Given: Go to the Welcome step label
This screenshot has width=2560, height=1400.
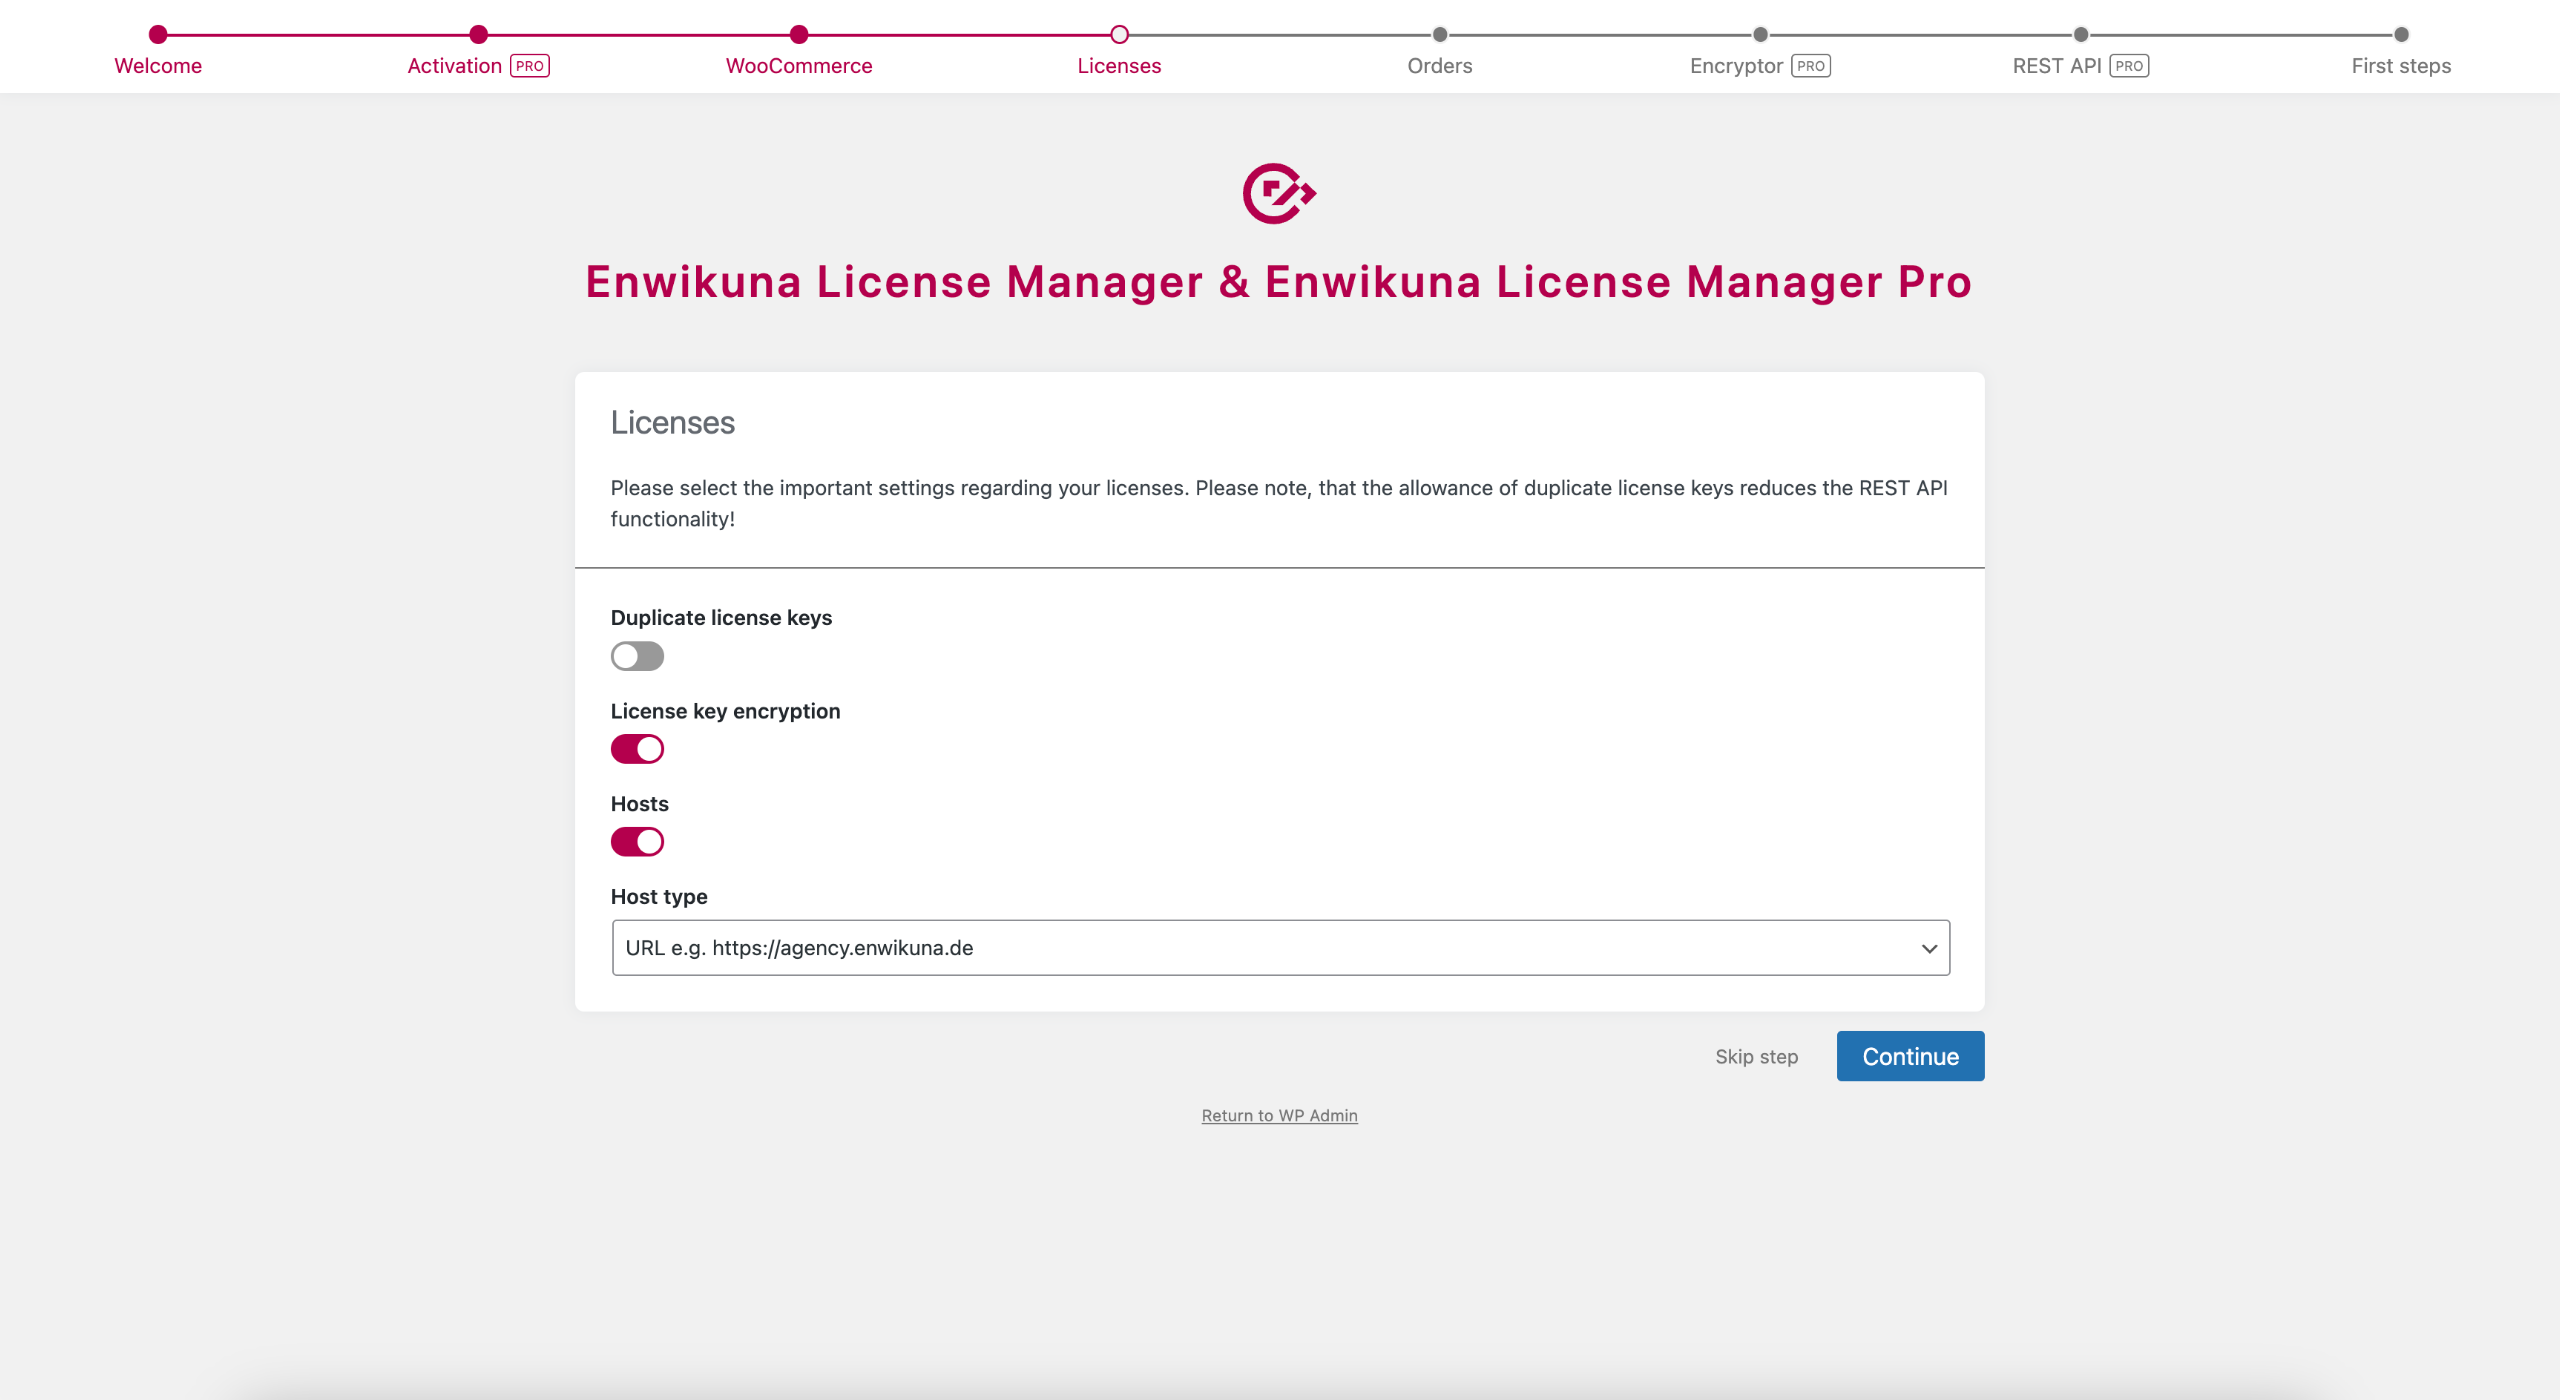Looking at the screenshot, I should coord(158,66).
